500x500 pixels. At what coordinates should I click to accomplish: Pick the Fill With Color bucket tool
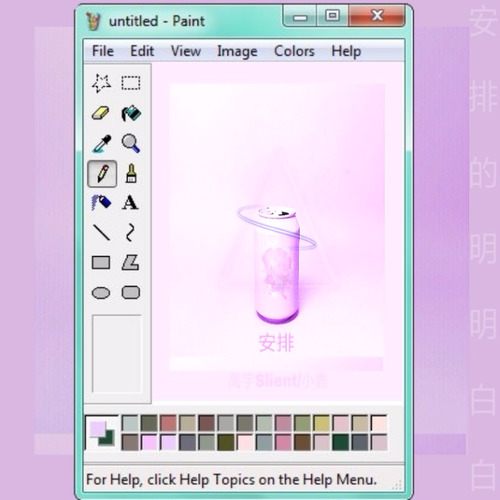[131, 113]
